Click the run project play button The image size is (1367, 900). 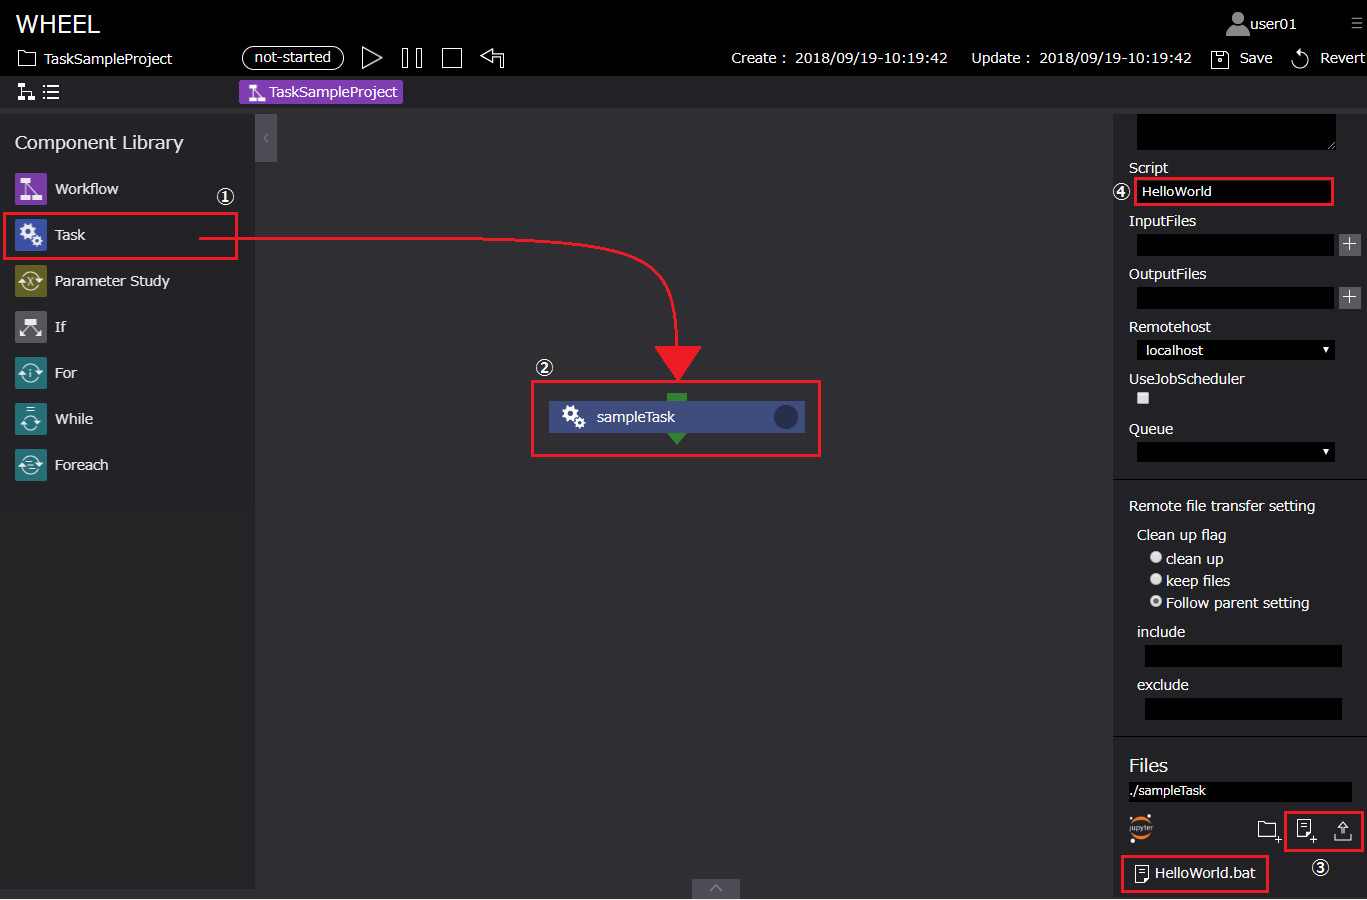[x=371, y=58]
